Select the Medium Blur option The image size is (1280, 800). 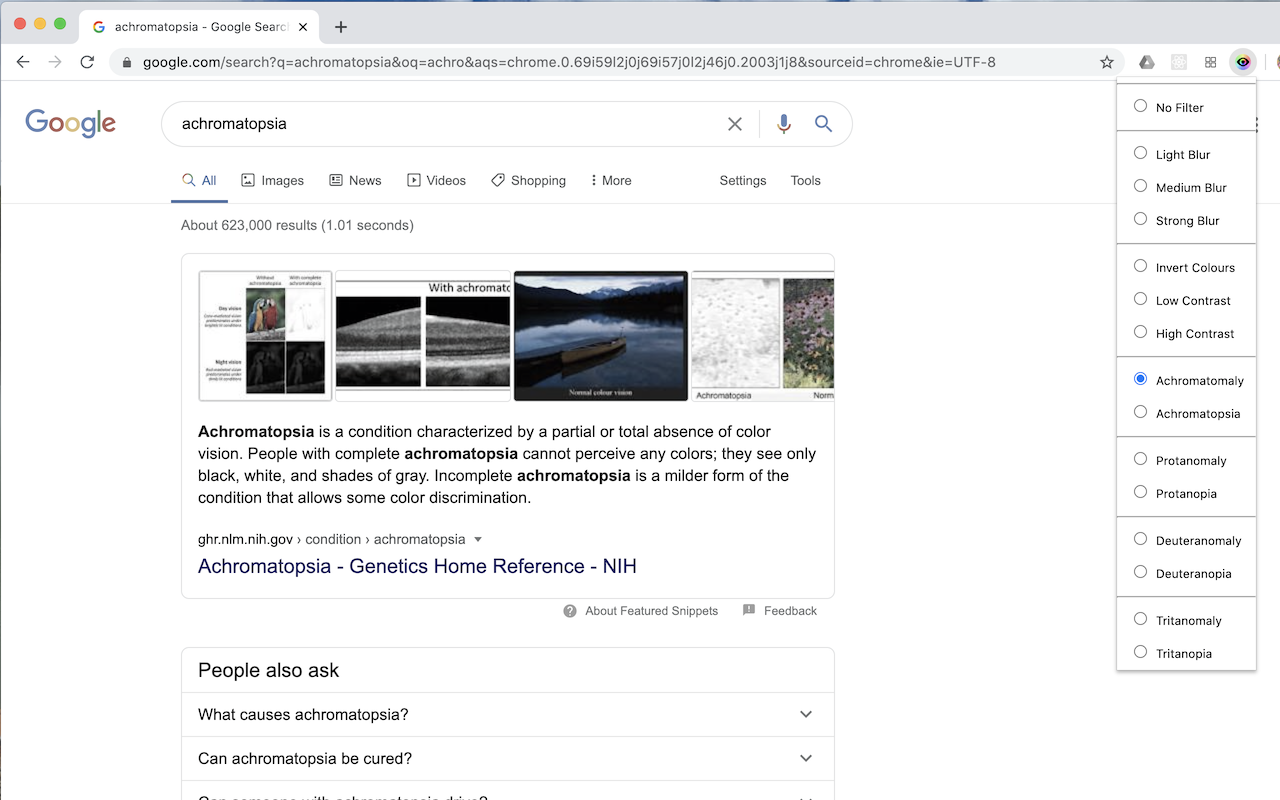coord(1140,186)
